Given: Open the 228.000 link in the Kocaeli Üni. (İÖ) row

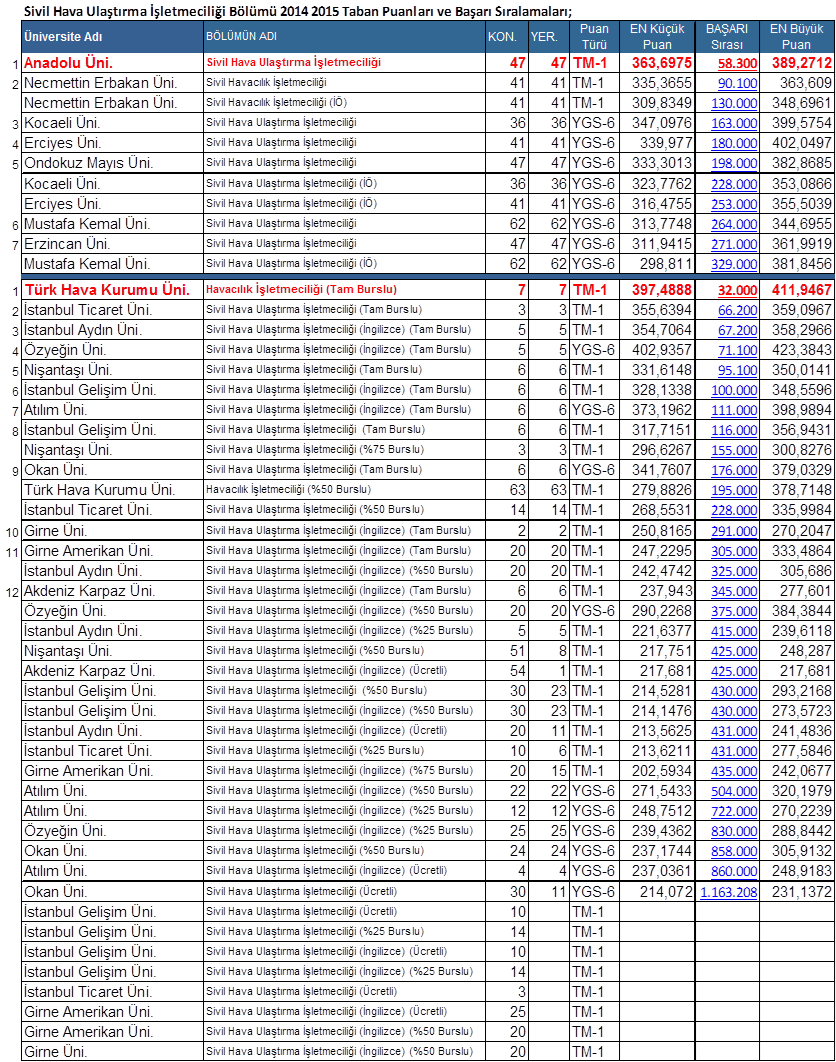Looking at the screenshot, I should coord(734,184).
